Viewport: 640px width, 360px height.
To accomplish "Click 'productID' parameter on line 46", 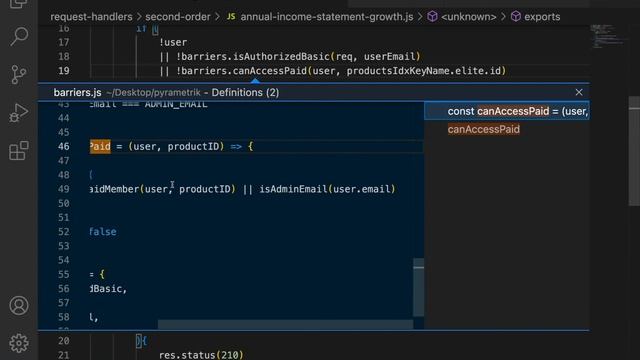I will pos(193,147).
